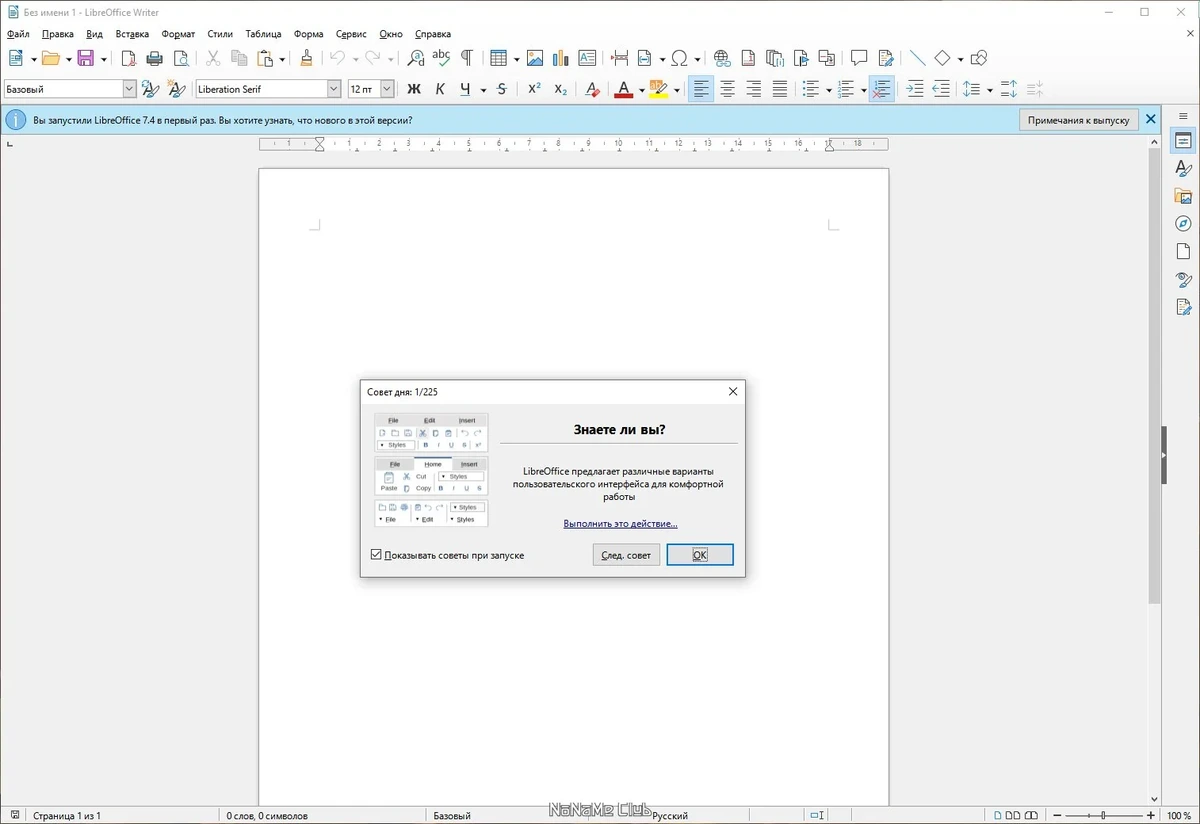The width and height of the screenshot is (1200, 824).
Task: Open sidebar Properties panel icon
Action: [1184, 141]
